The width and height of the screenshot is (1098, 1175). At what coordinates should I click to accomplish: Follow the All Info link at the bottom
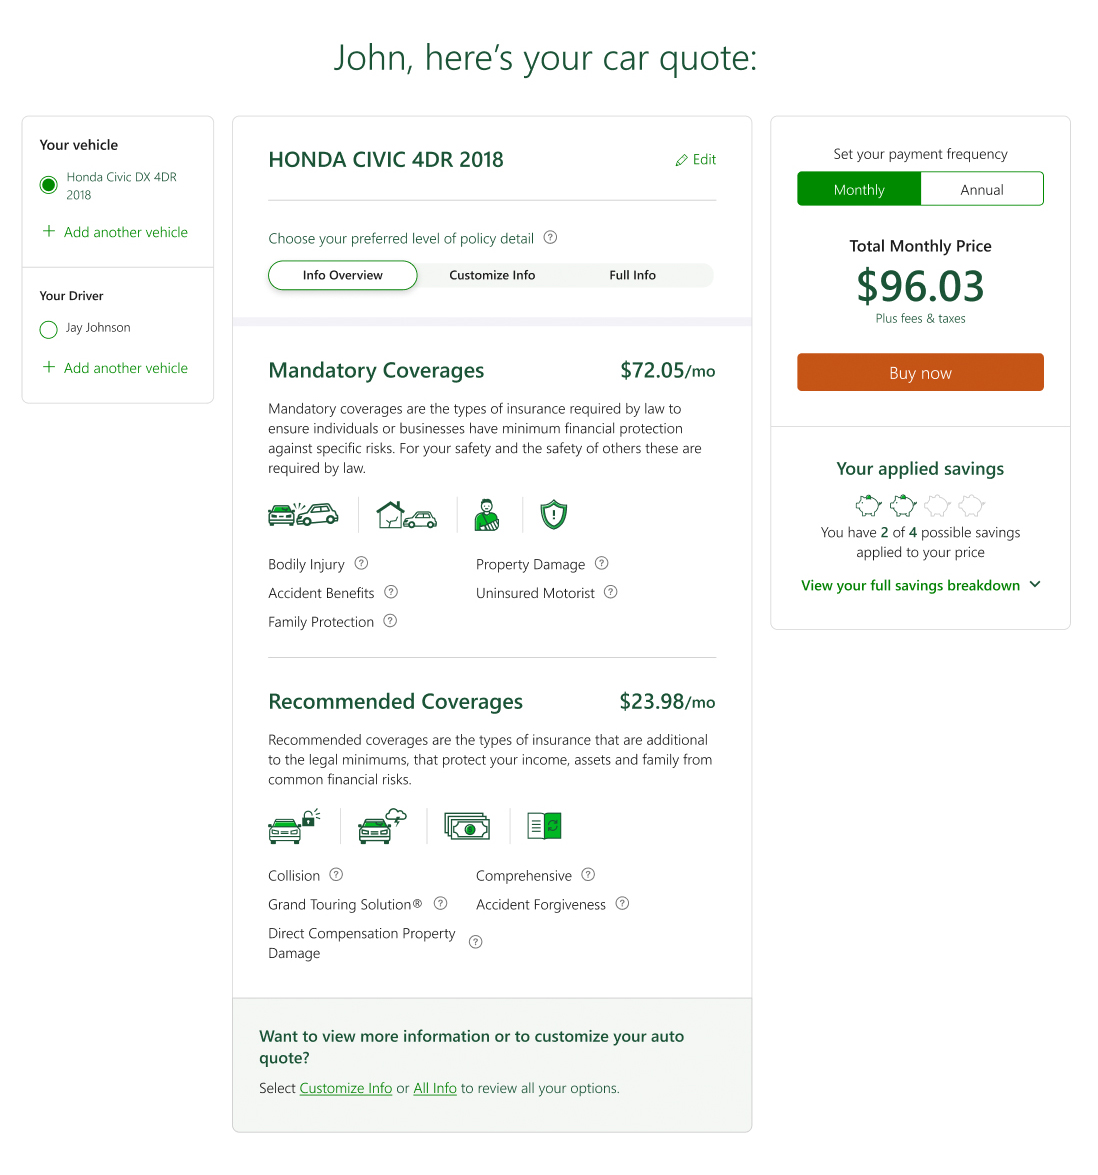pyautogui.click(x=435, y=1088)
